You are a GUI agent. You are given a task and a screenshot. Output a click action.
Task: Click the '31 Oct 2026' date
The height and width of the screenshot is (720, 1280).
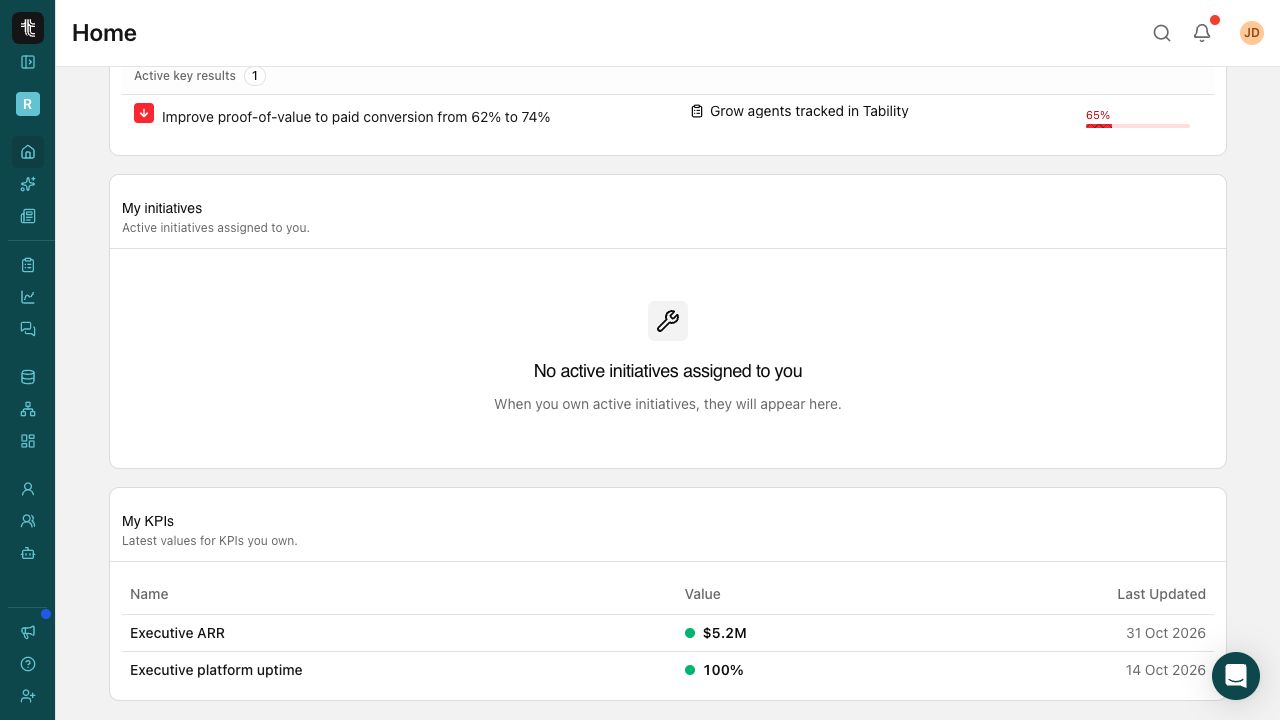[1166, 633]
